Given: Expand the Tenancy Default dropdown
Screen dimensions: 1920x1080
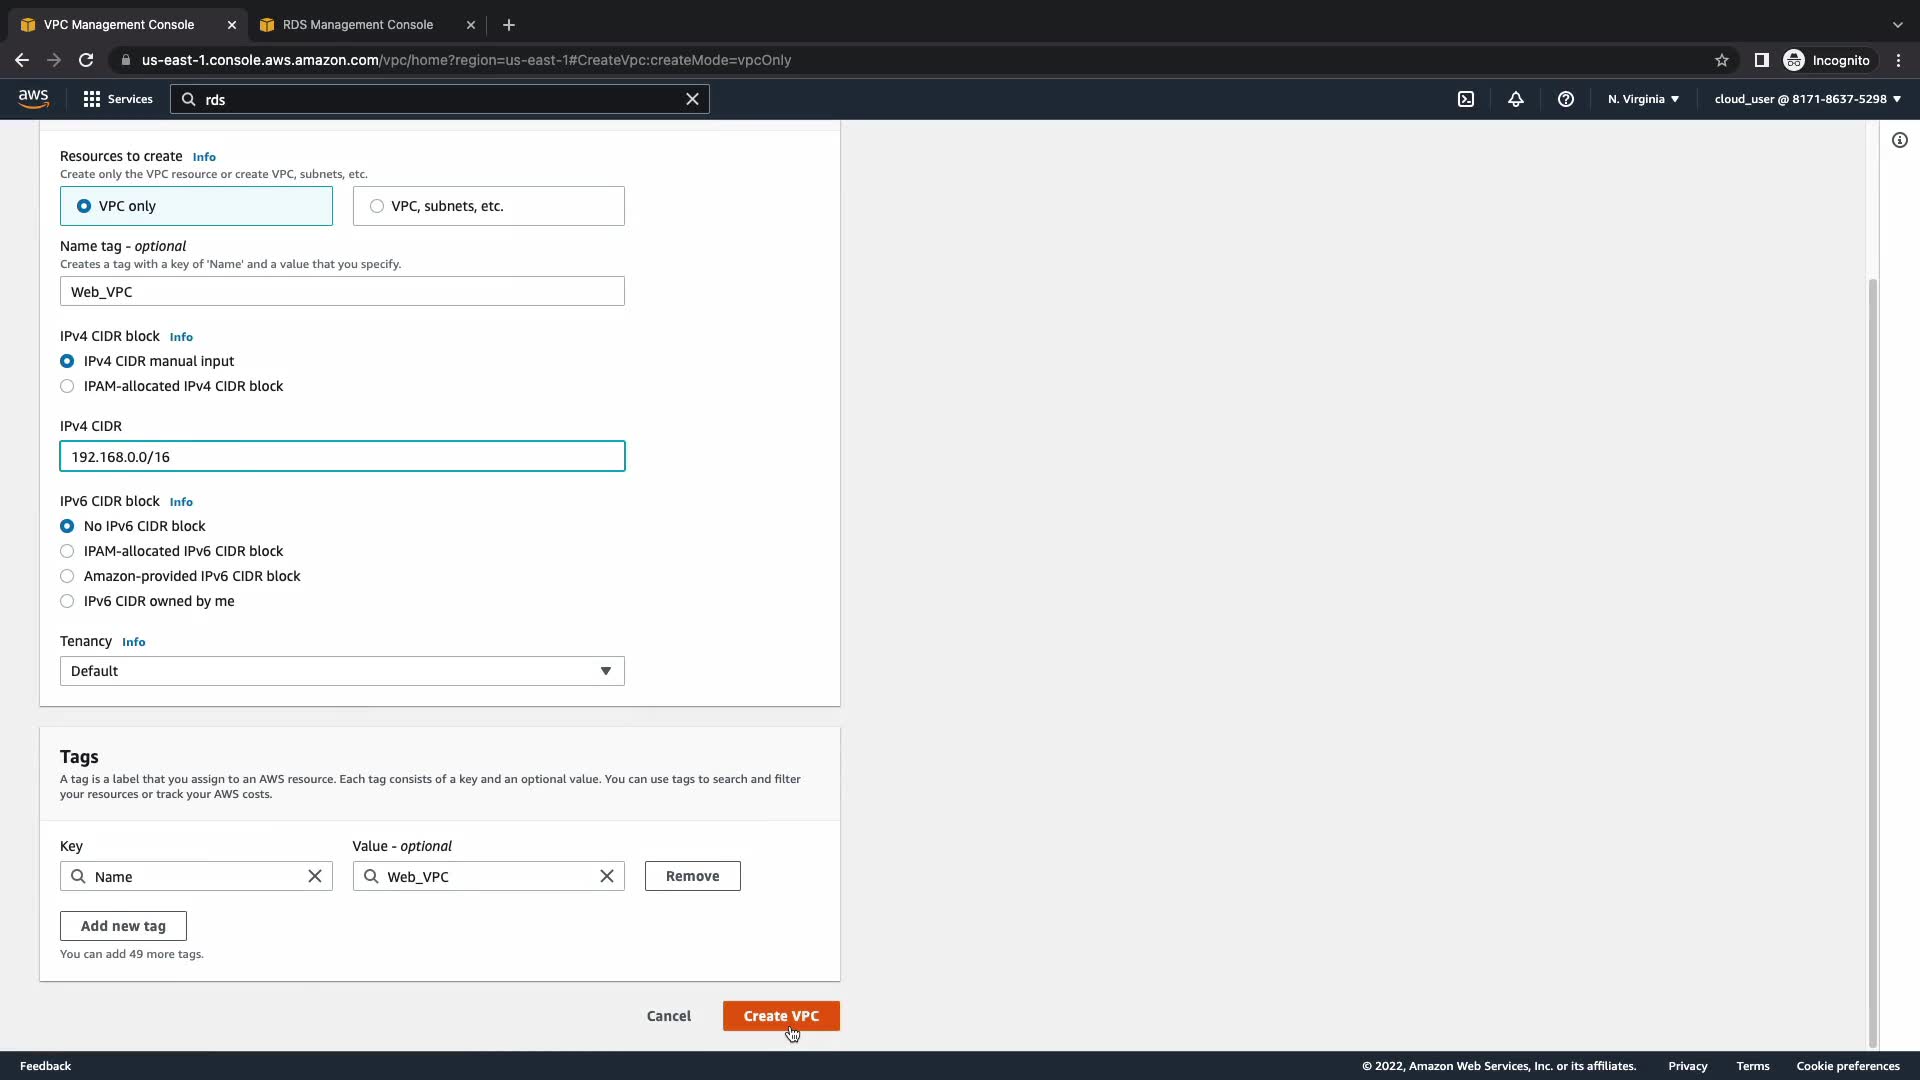Looking at the screenshot, I should click(342, 671).
